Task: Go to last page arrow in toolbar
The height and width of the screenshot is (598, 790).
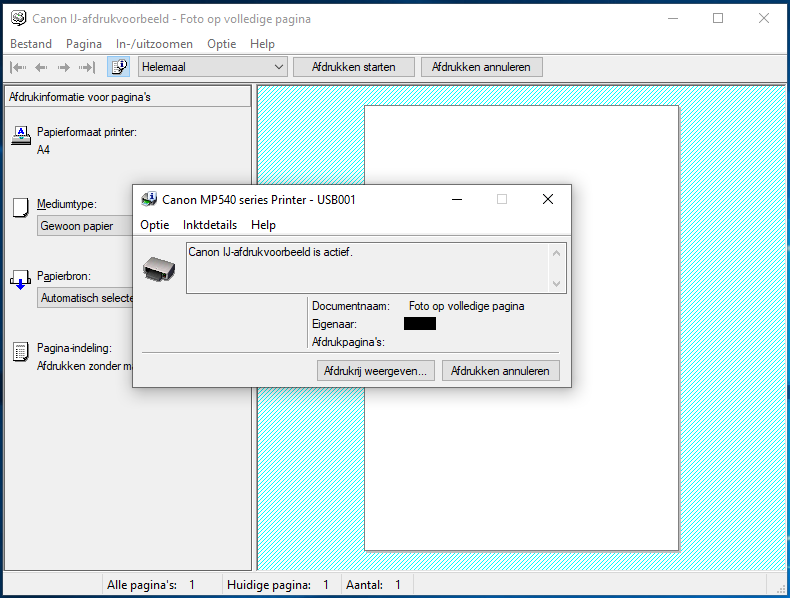Action: (x=87, y=67)
